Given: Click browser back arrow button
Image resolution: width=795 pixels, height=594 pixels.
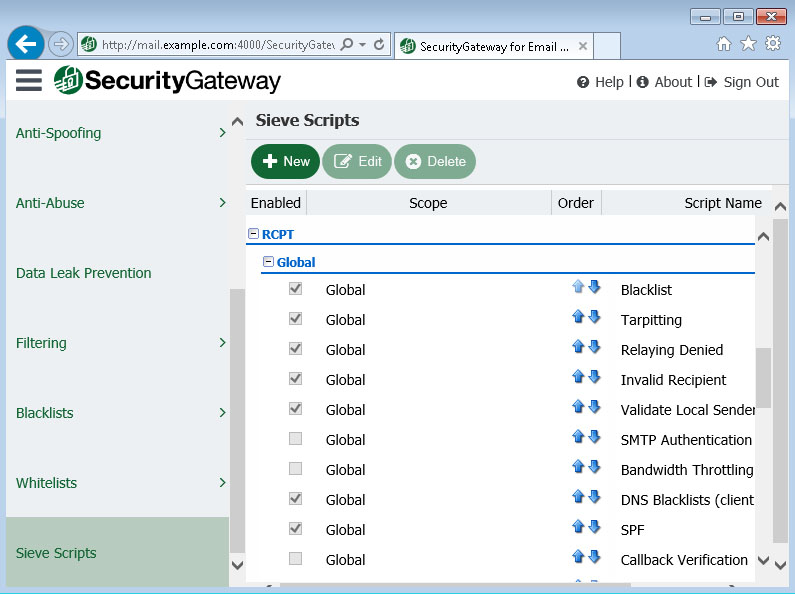Looking at the screenshot, I should [27, 44].
